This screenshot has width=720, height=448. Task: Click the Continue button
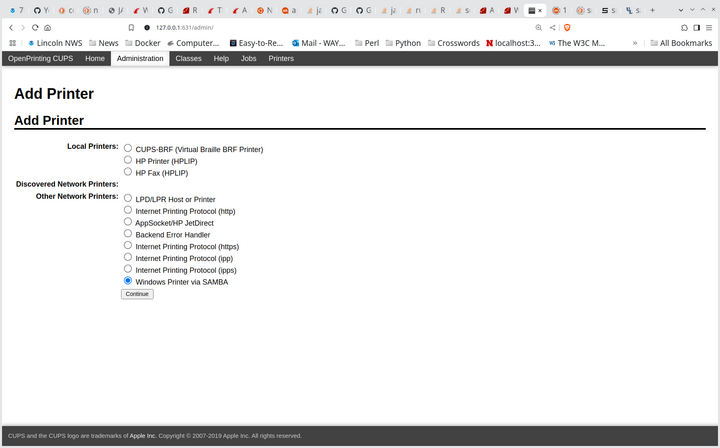(x=137, y=294)
